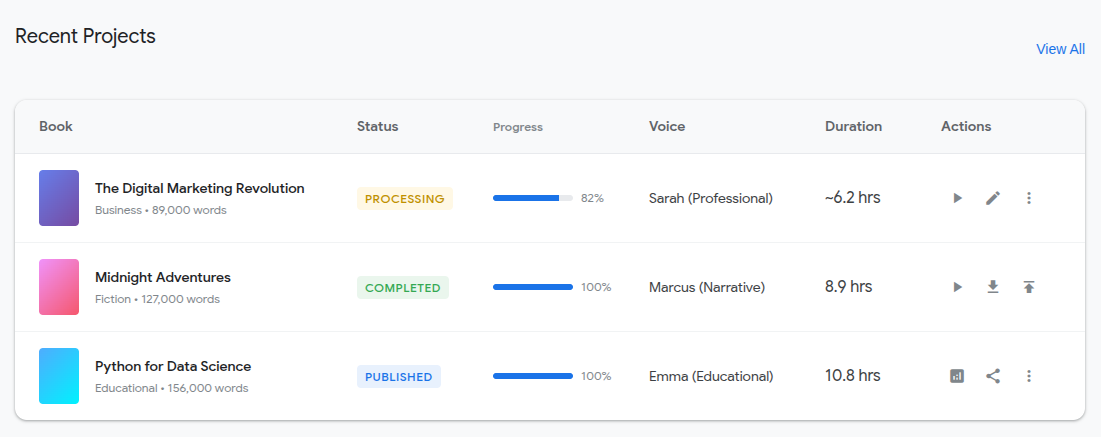The height and width of the screenshot is (437, 1101).
Task: Open more options for The Digital Marketing Revolution
Action: 1029,198
